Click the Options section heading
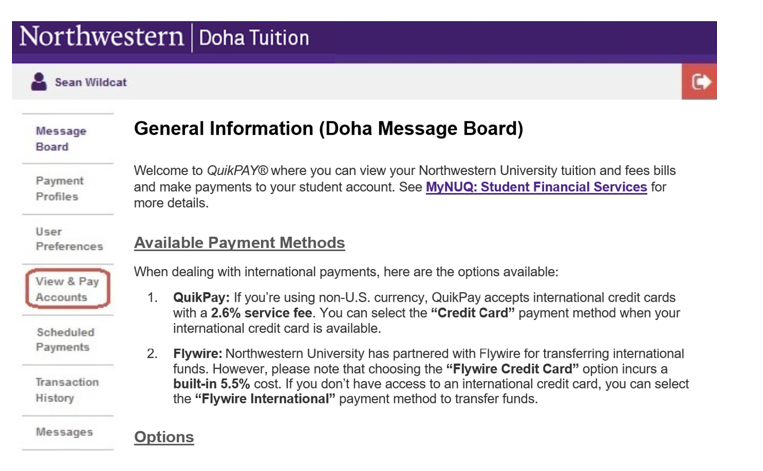 click(x=164, y=437)
